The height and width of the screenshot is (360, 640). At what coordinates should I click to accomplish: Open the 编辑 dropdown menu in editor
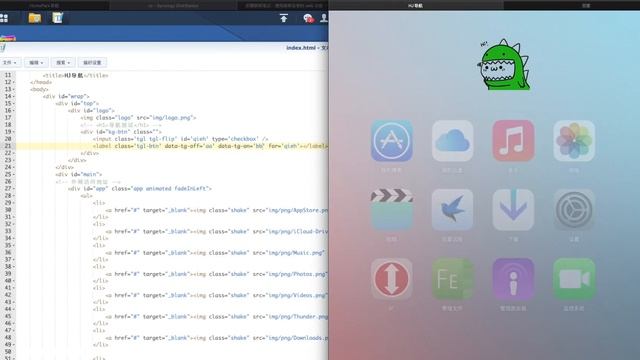pos(36,62)
